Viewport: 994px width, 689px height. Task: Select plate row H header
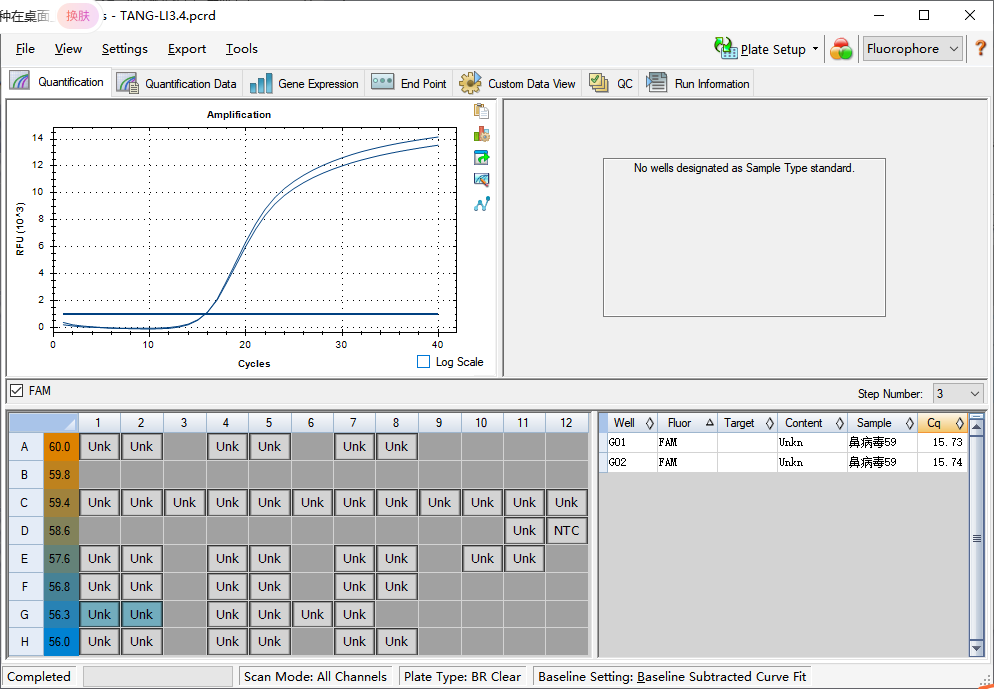[x=25, y=641]
